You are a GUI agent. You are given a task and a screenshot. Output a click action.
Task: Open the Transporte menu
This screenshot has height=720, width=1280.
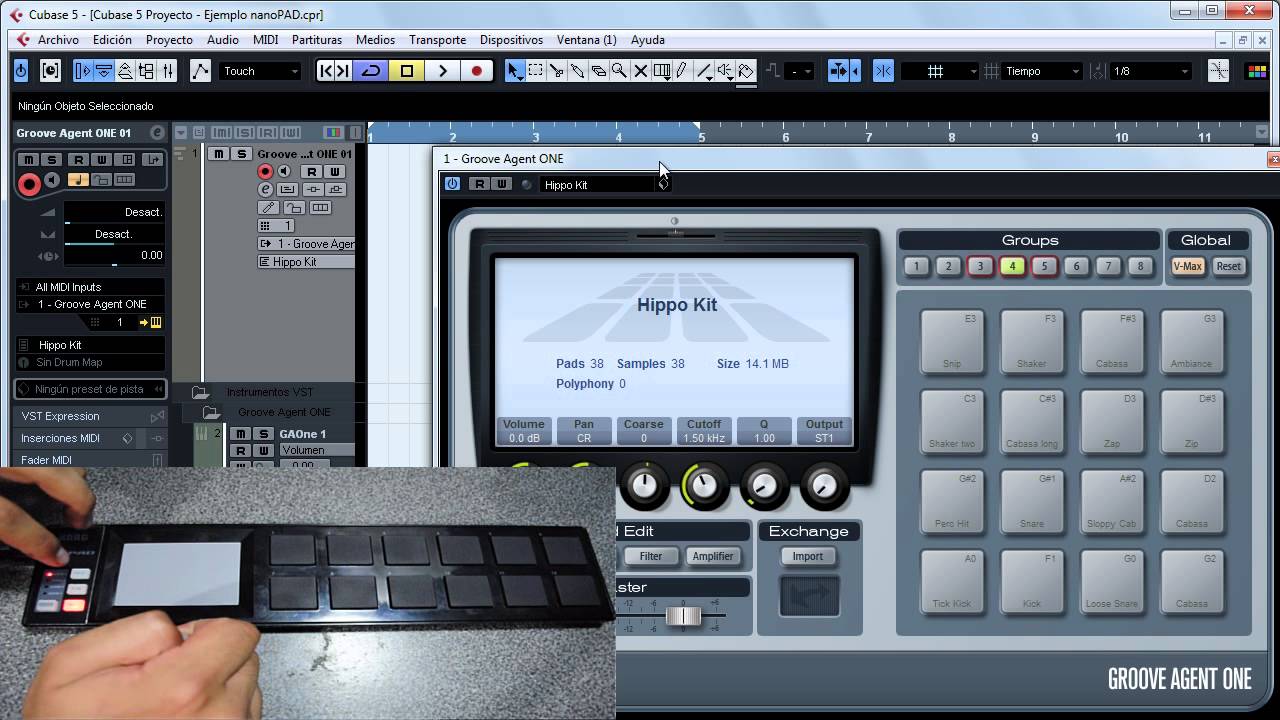(x=437, y=40)
